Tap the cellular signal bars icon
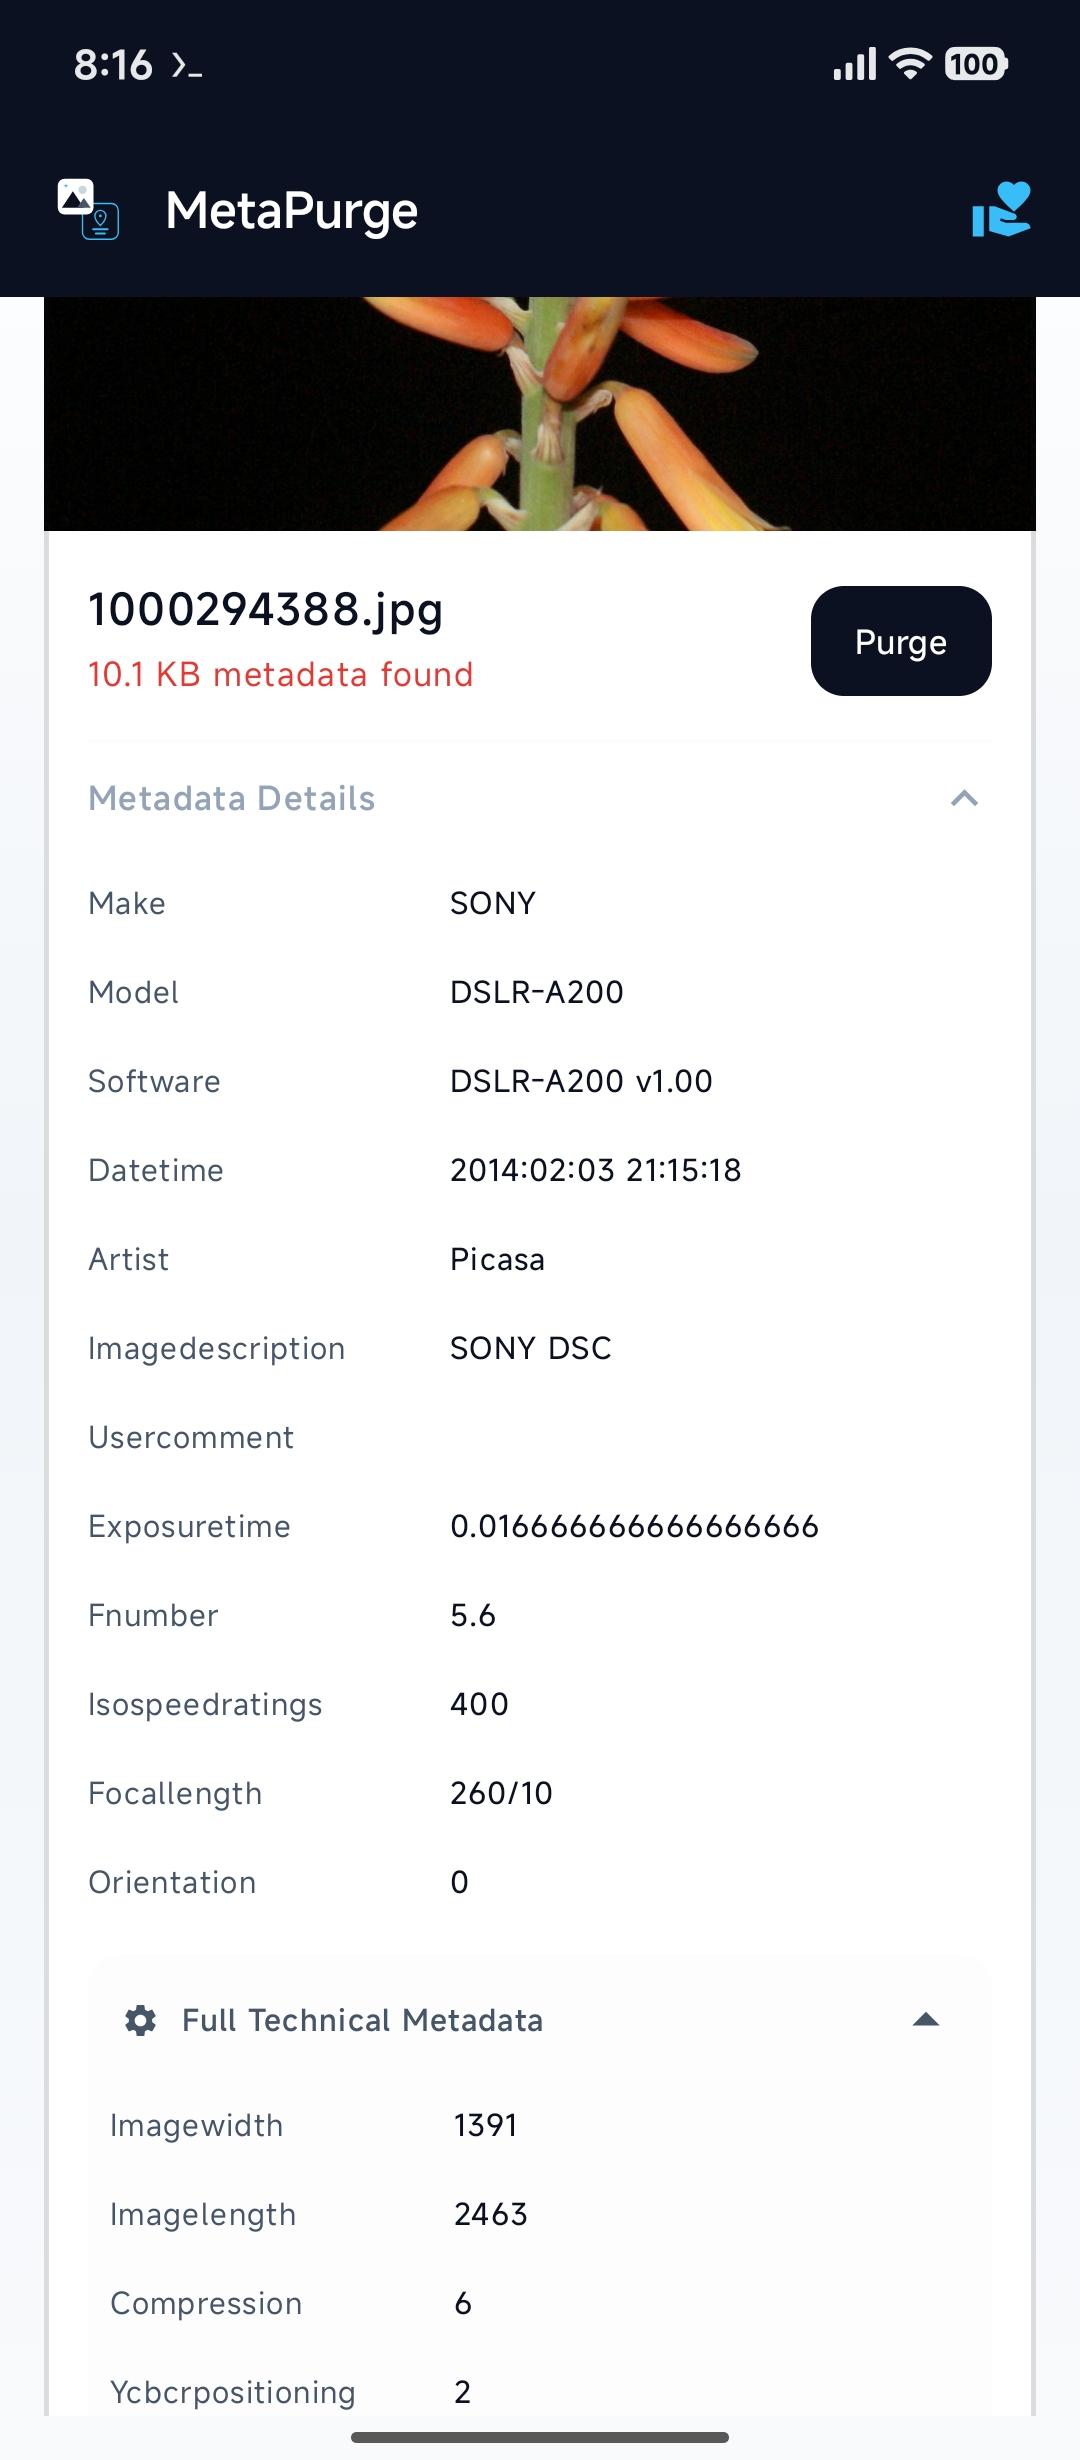 point(854,64)
